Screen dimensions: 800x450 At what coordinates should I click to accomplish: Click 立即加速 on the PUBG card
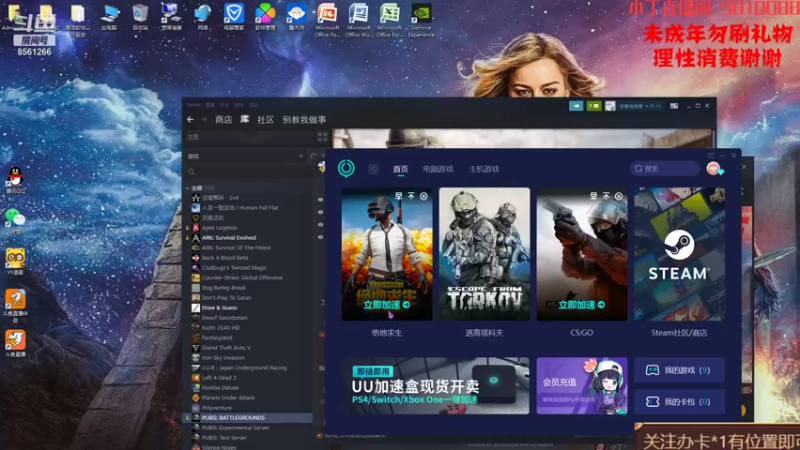tap(387, 305)
